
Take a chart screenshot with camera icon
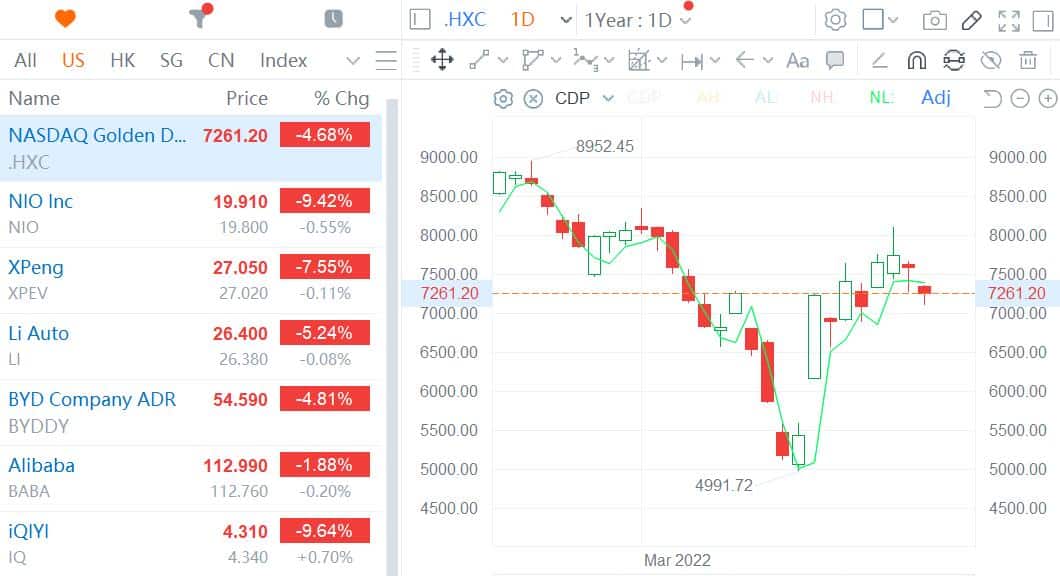pyautogui.click(x=934, y=18)
